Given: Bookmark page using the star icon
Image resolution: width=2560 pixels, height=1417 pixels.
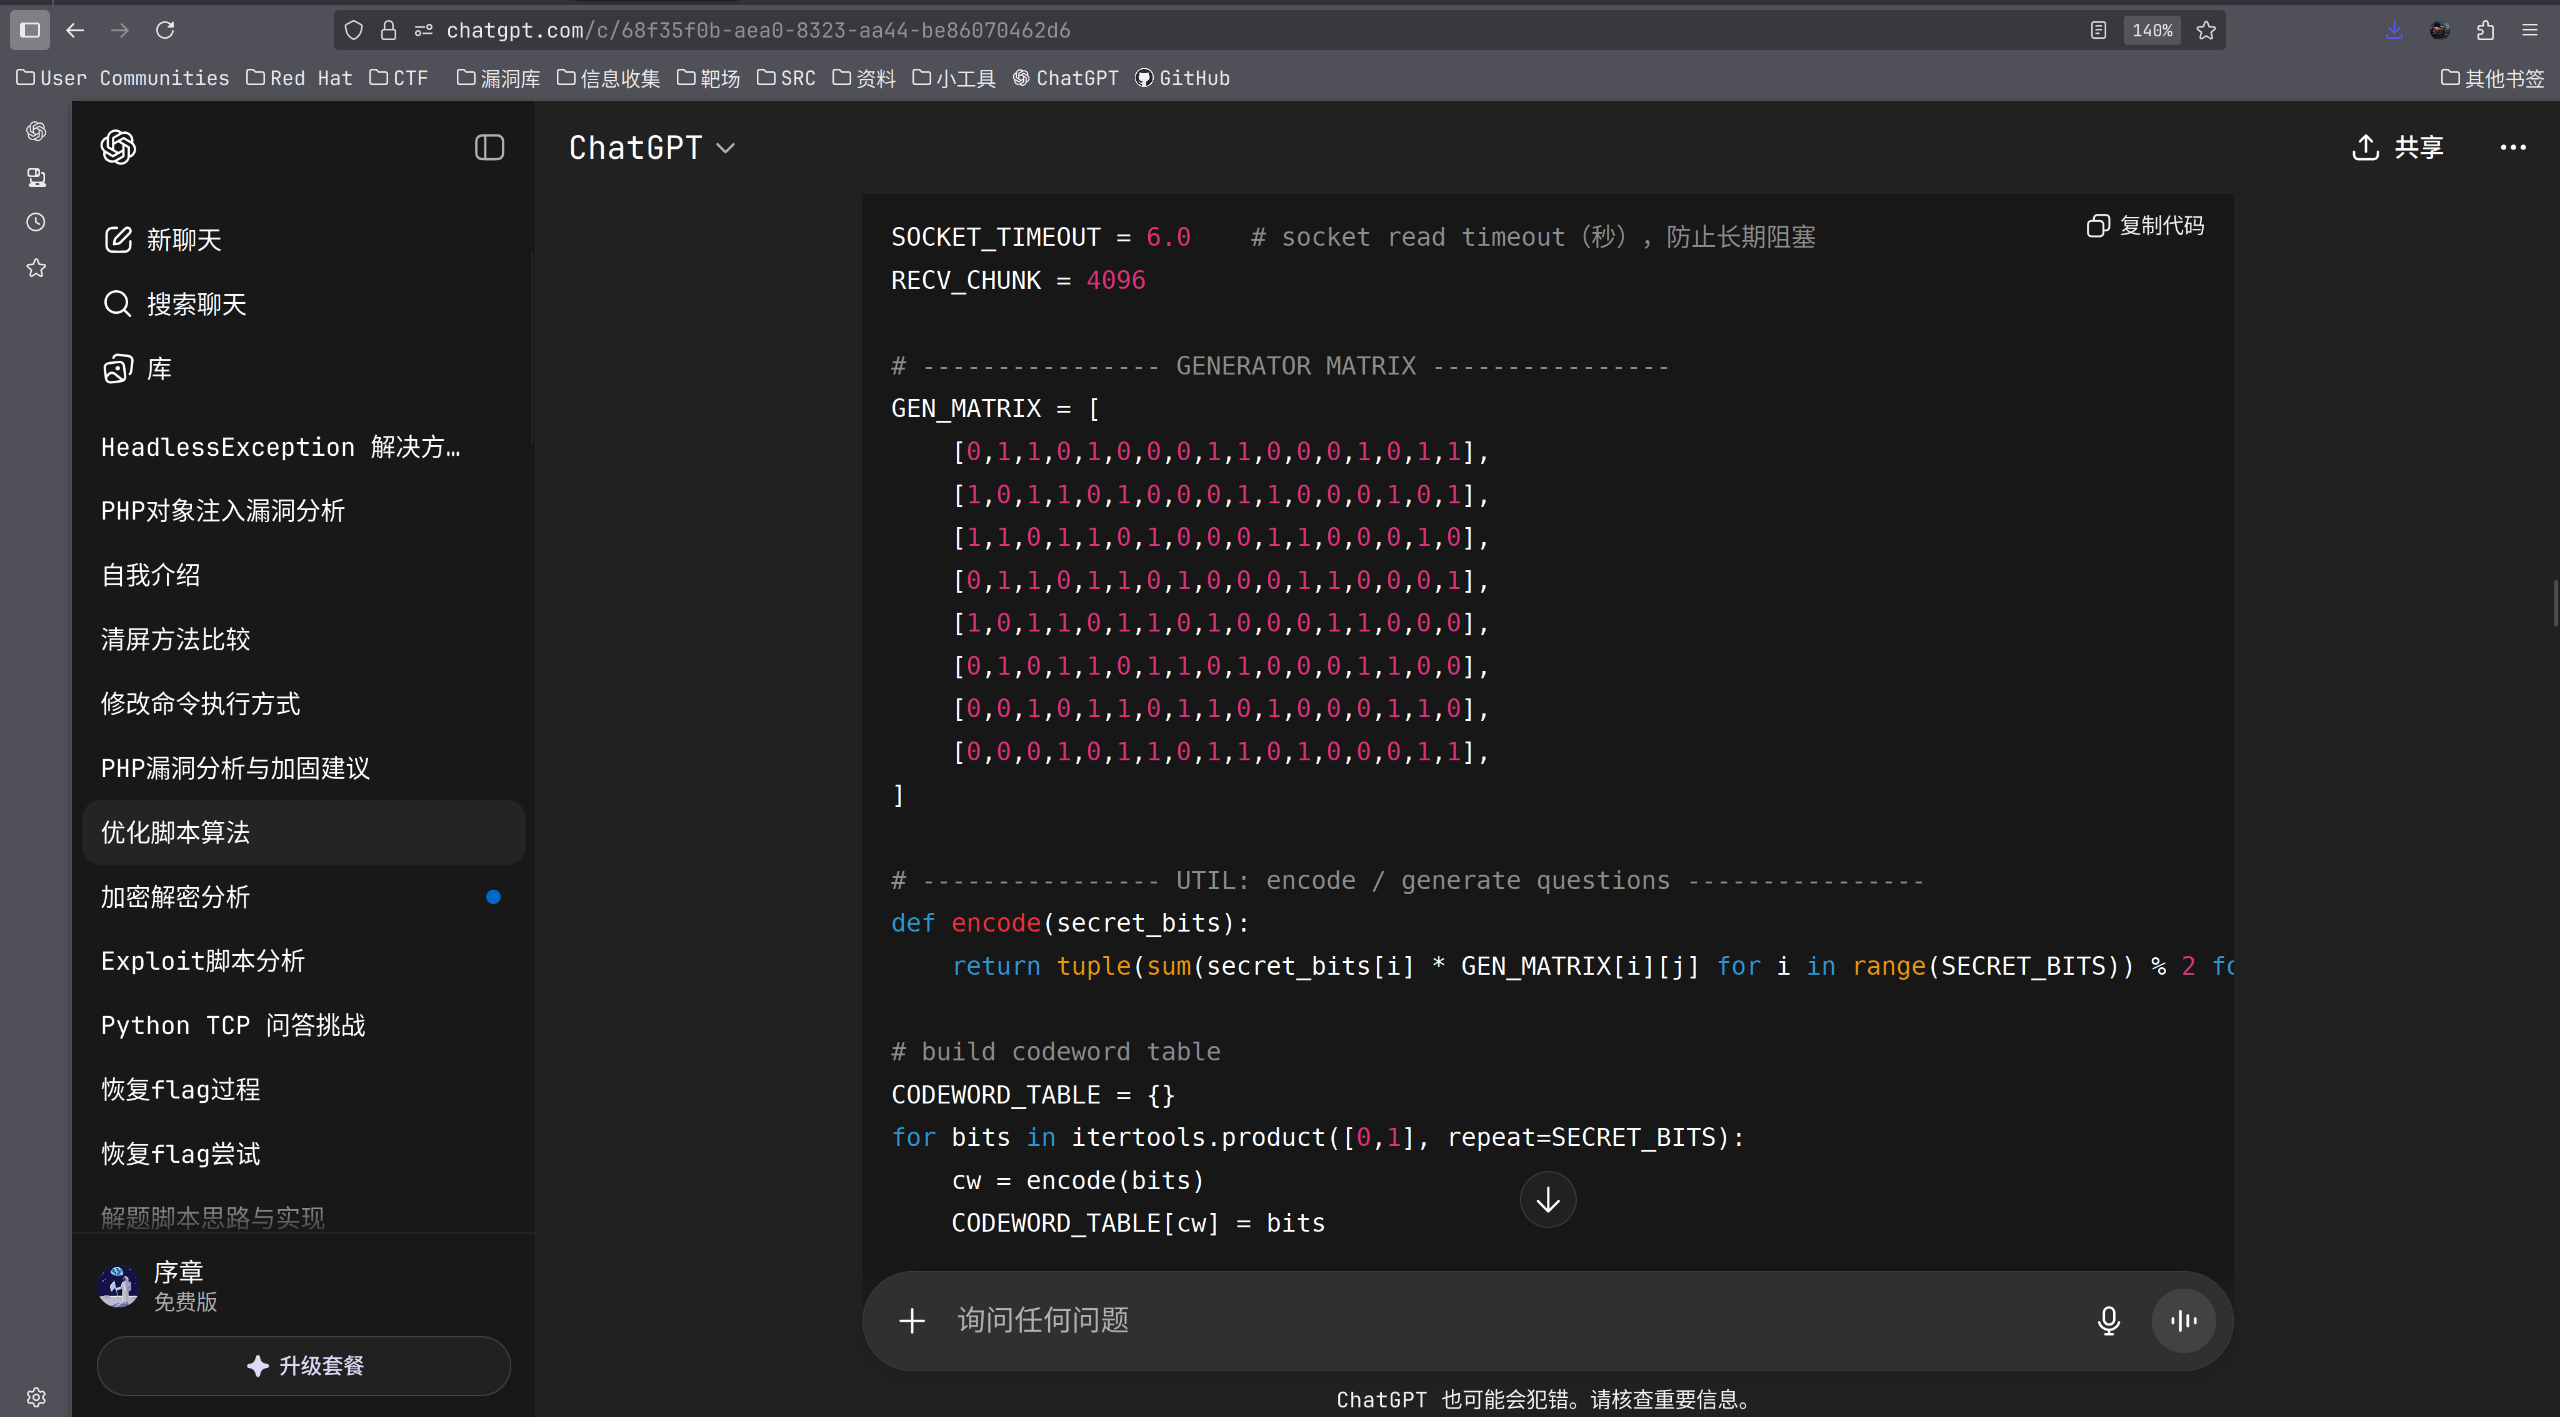Looking at the screenshot, I should (2206, 30).
